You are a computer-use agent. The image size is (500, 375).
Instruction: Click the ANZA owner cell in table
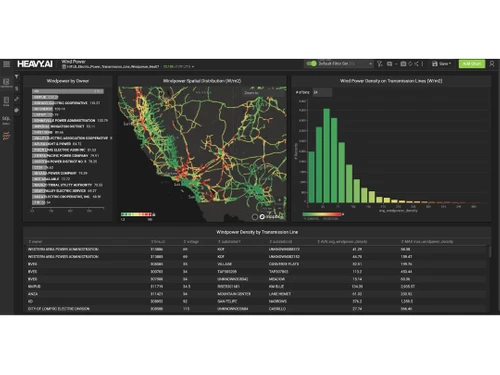coord(33,294)
